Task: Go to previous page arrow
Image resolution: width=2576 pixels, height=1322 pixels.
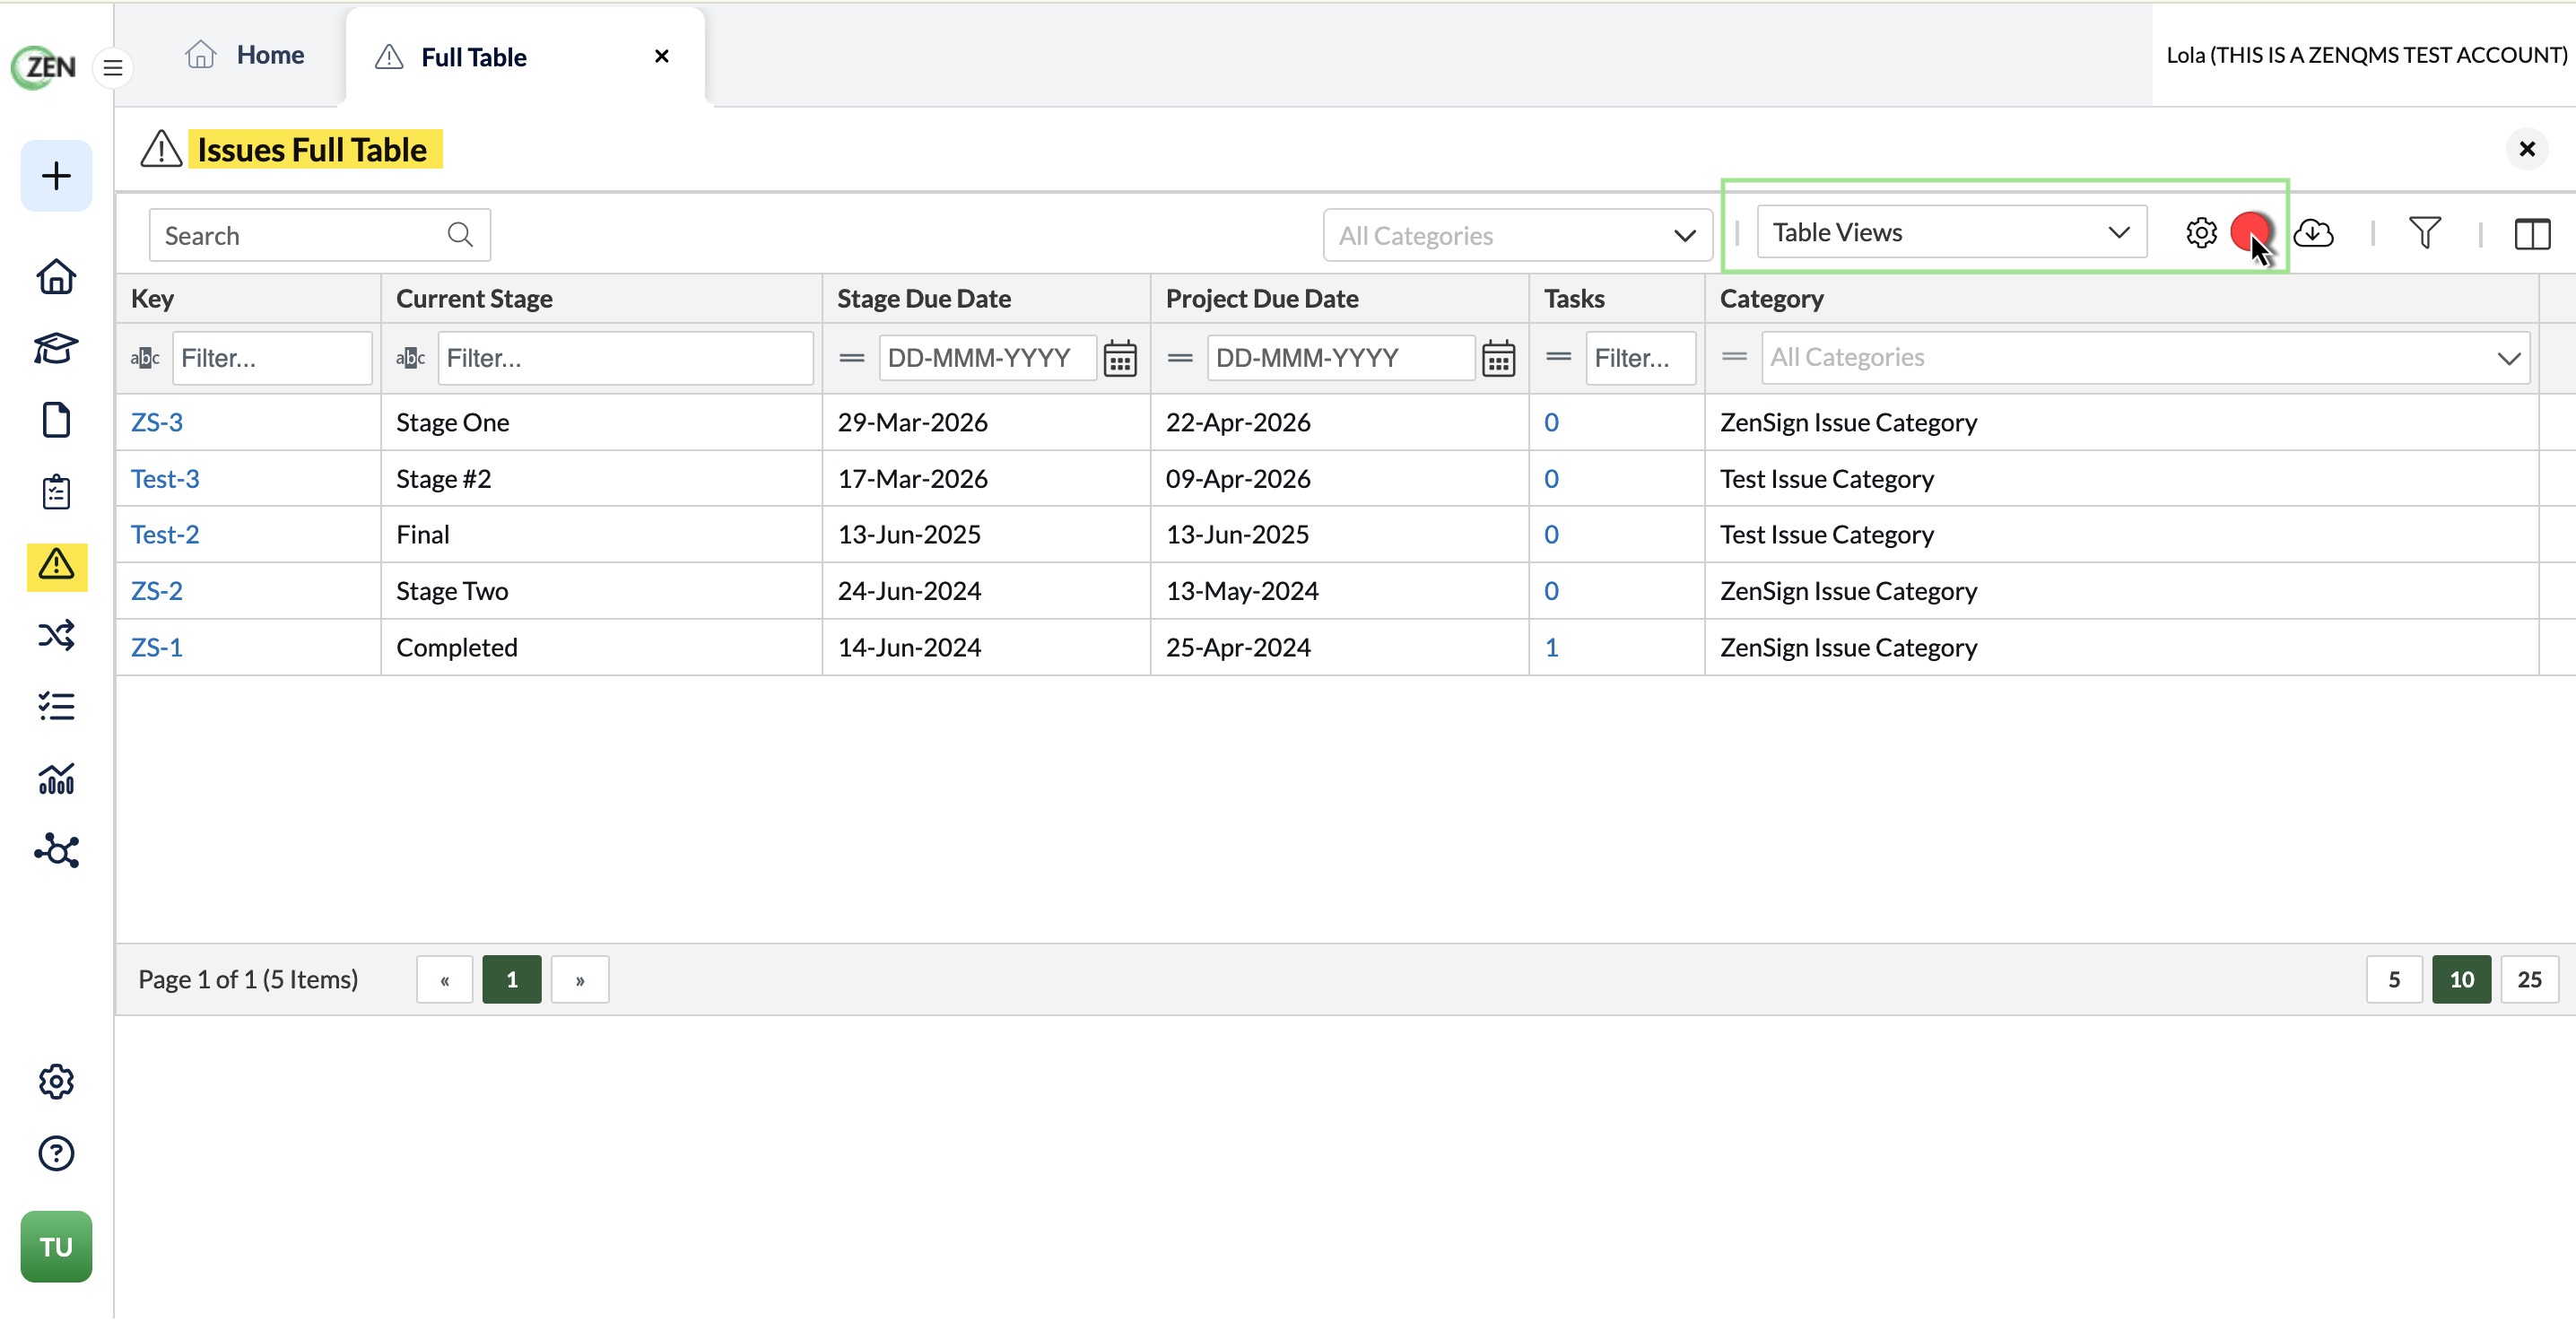Action: pyautogui.click(x=444, y=980)
